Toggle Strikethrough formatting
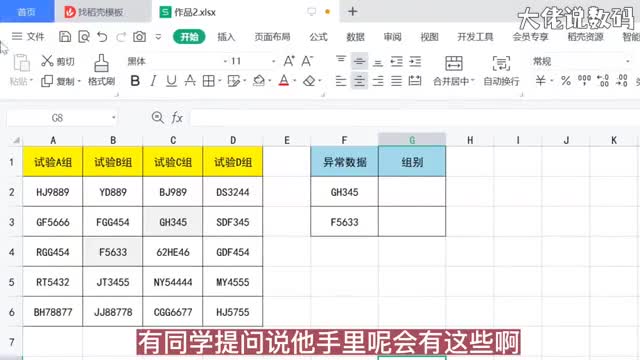 tap(190, 81)
